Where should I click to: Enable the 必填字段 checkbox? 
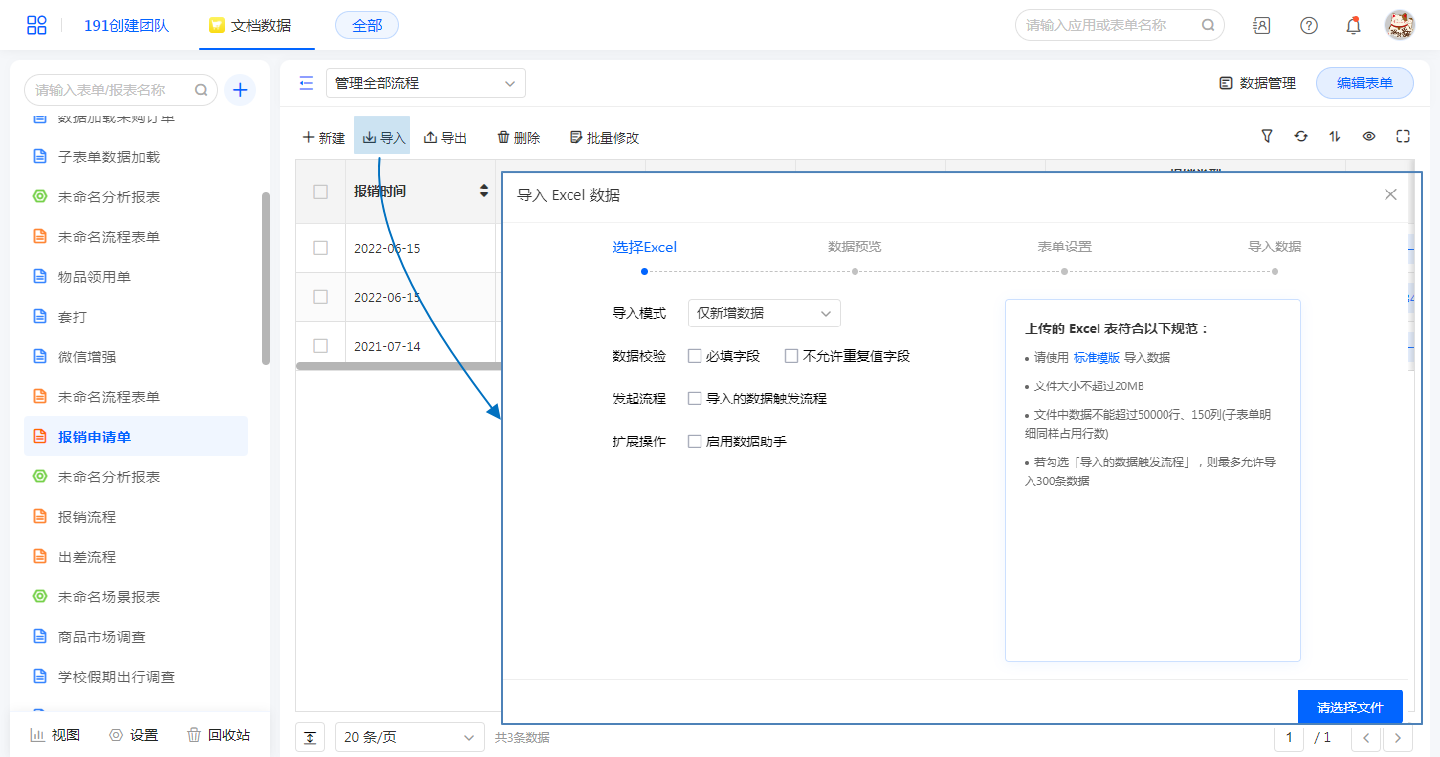pos(695,356)
